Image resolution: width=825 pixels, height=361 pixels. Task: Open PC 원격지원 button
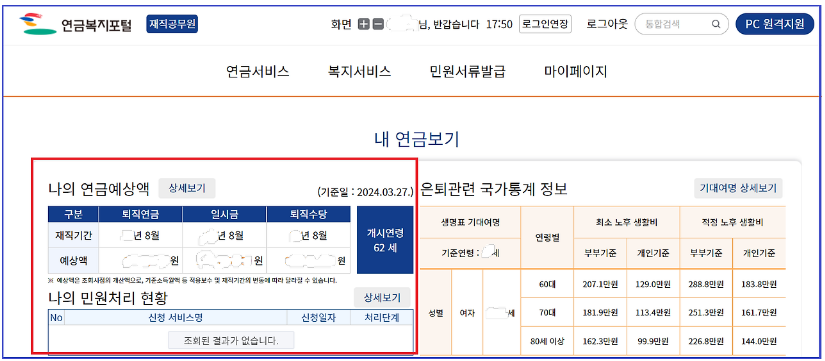pos(774,24)
